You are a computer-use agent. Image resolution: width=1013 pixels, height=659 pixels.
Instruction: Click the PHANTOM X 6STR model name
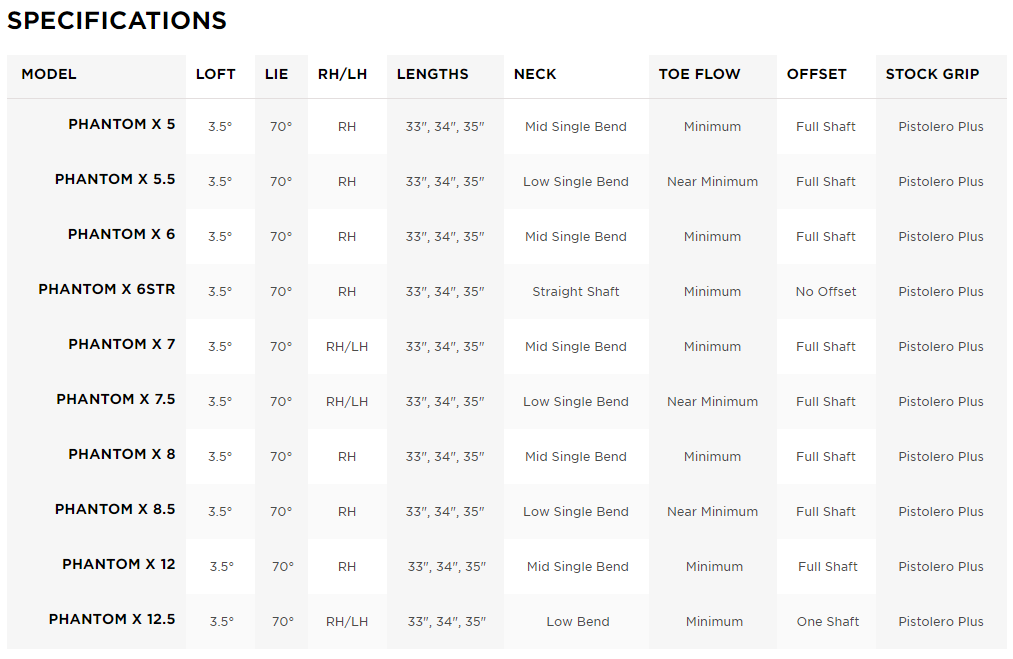pos(107,289)
